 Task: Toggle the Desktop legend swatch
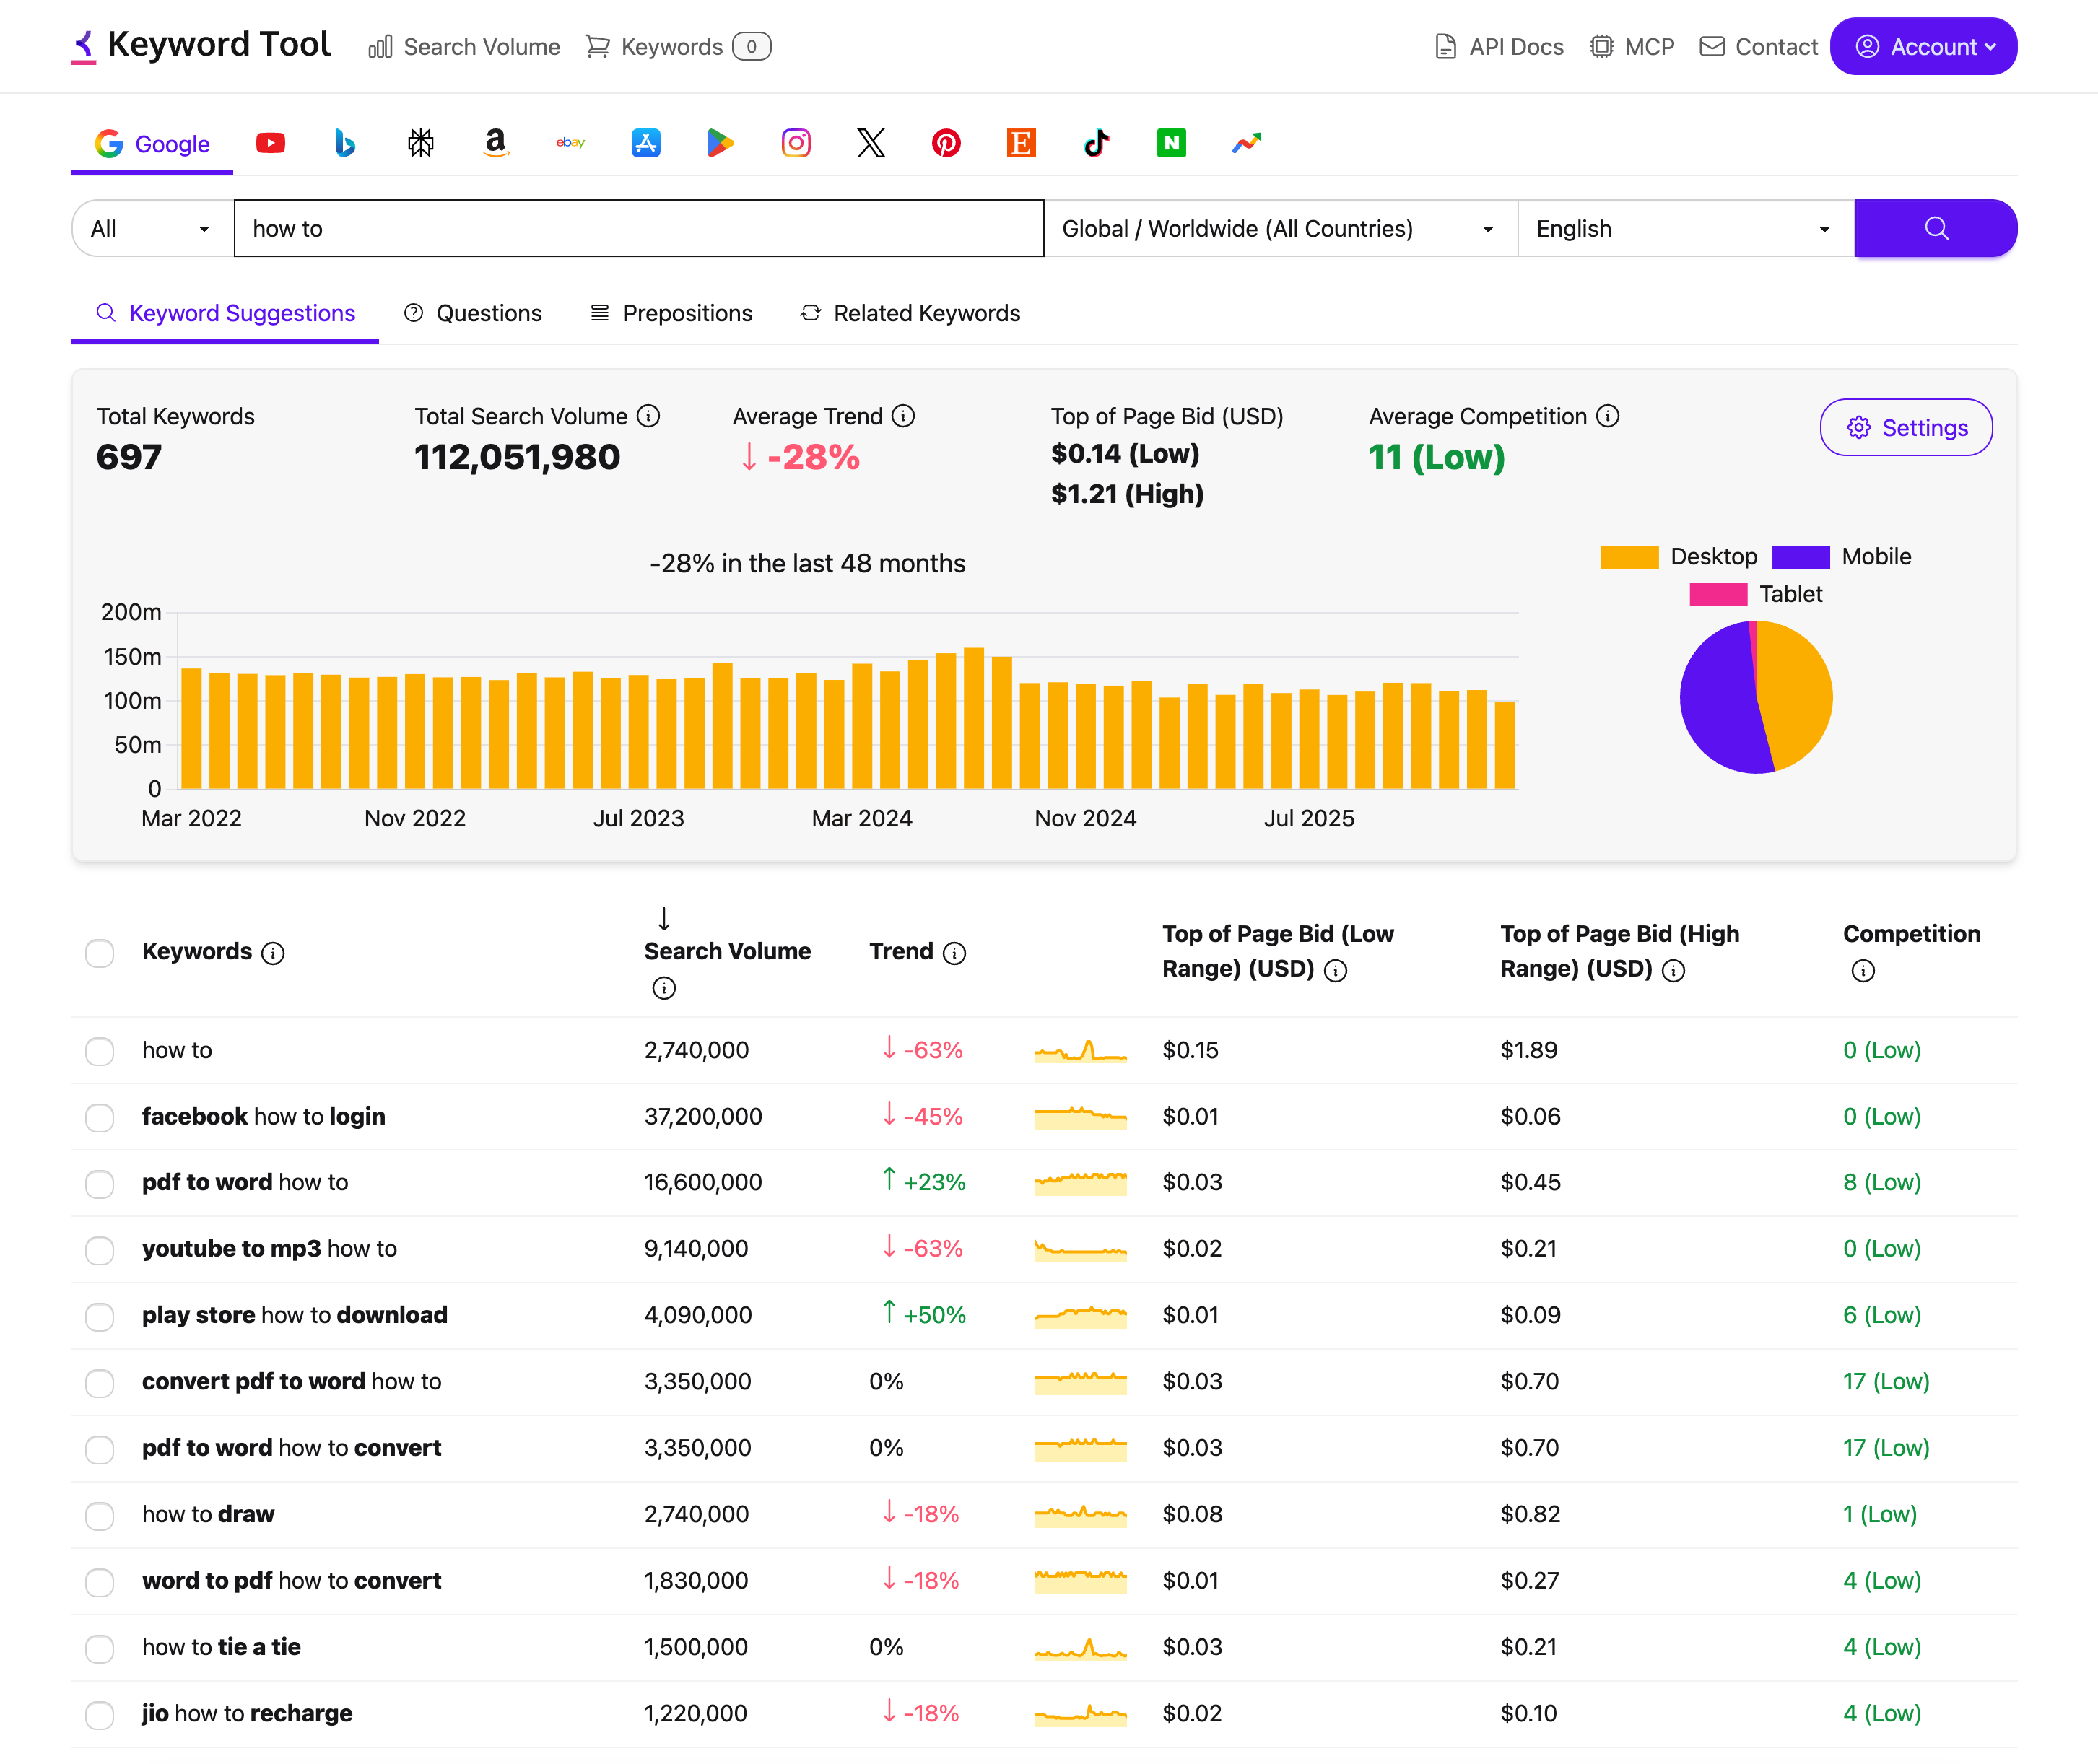[1629, 556]
